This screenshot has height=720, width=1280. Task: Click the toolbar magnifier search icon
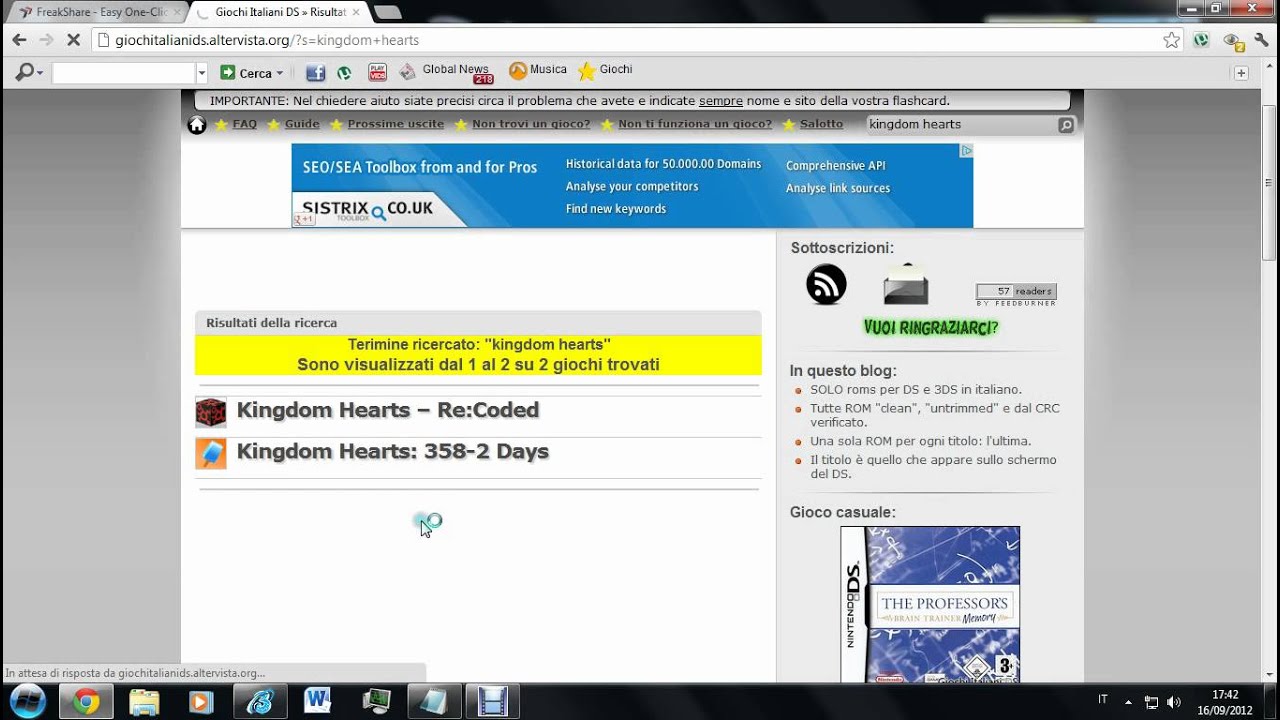pos(22,73)
